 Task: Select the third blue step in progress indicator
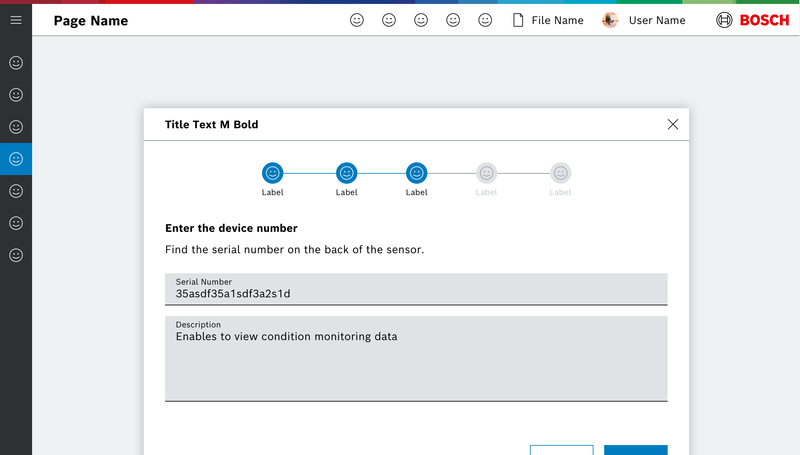[417, 173]
